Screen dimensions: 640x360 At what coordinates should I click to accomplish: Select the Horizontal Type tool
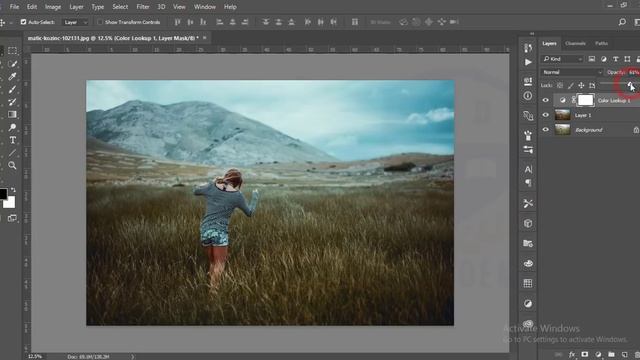coord(12,140)
